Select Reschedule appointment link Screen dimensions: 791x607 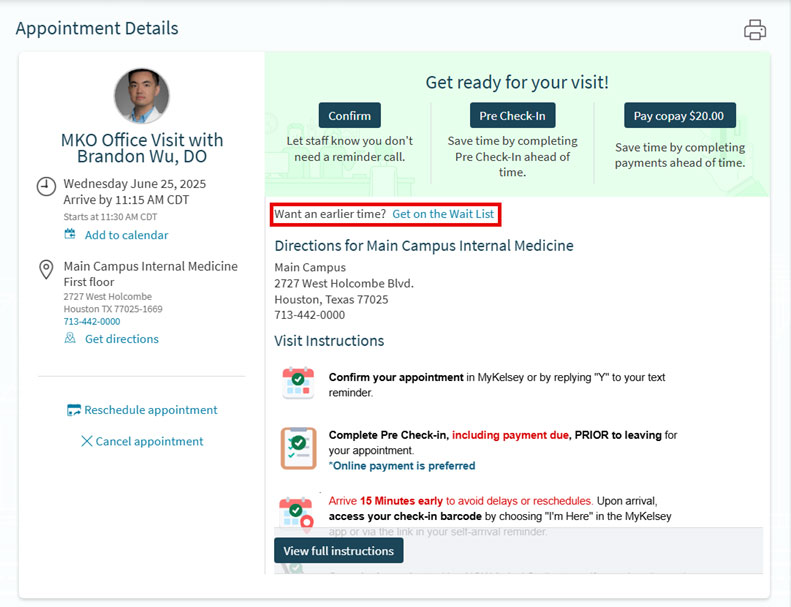150,410
